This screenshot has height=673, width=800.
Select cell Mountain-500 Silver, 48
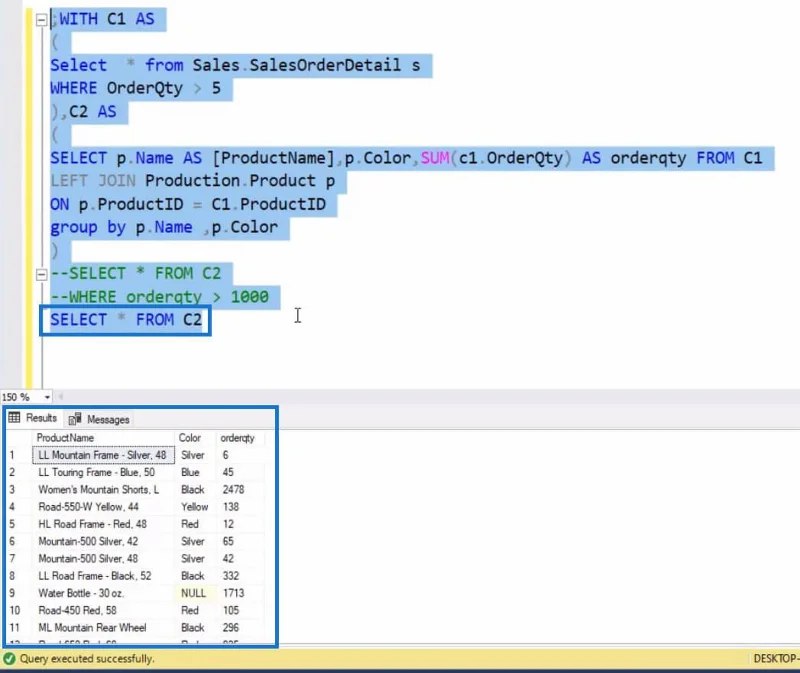104,559
